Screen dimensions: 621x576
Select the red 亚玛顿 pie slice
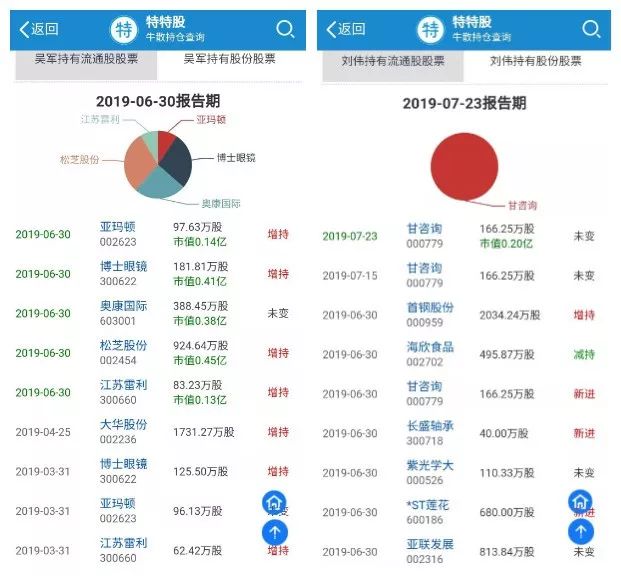(165, 141)
